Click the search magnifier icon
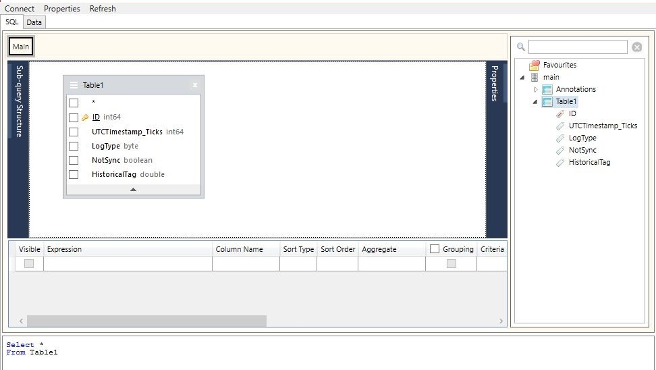The height and width of the screenshot is (370, 656). 521,47
